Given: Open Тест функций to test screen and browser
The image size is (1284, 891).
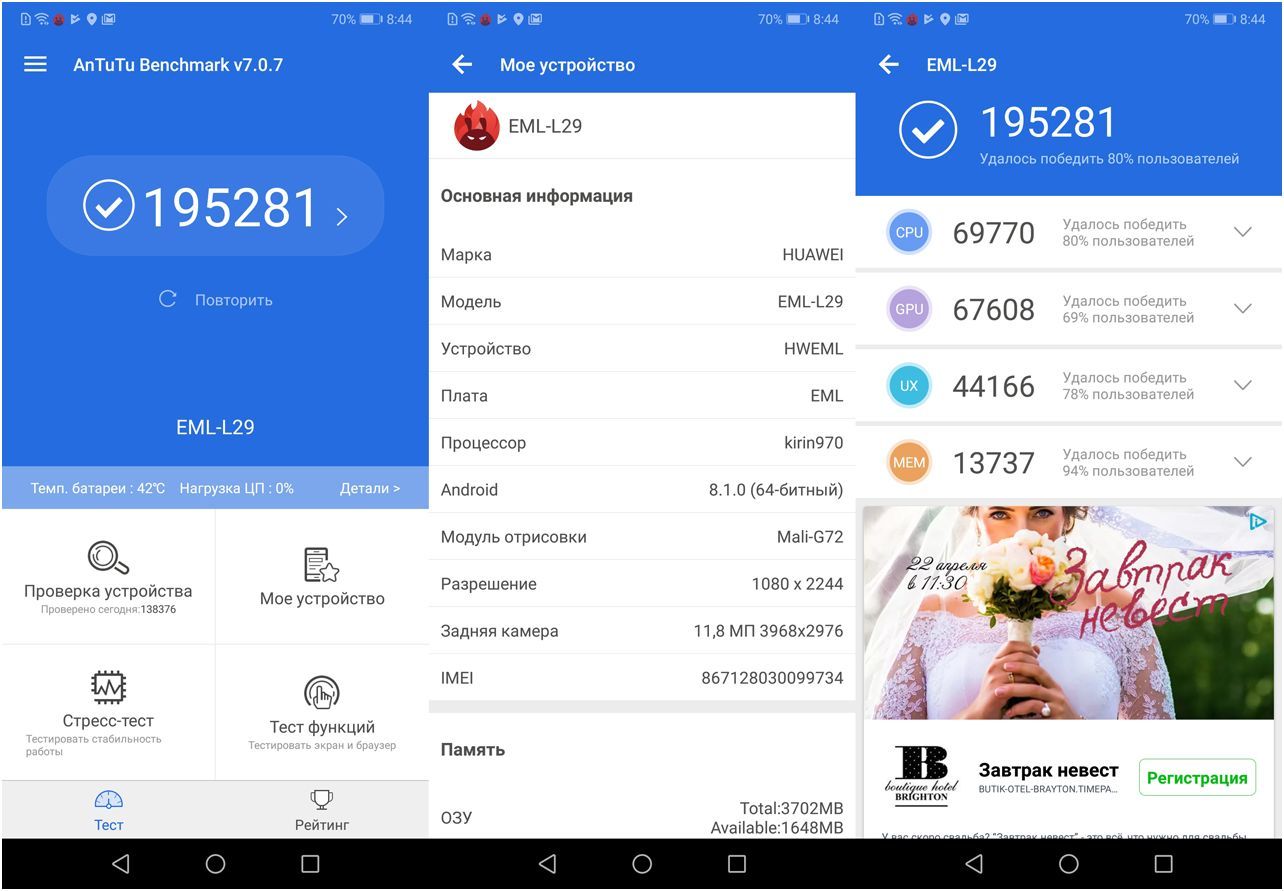Looking at the screenshot, I should point(322,710).
